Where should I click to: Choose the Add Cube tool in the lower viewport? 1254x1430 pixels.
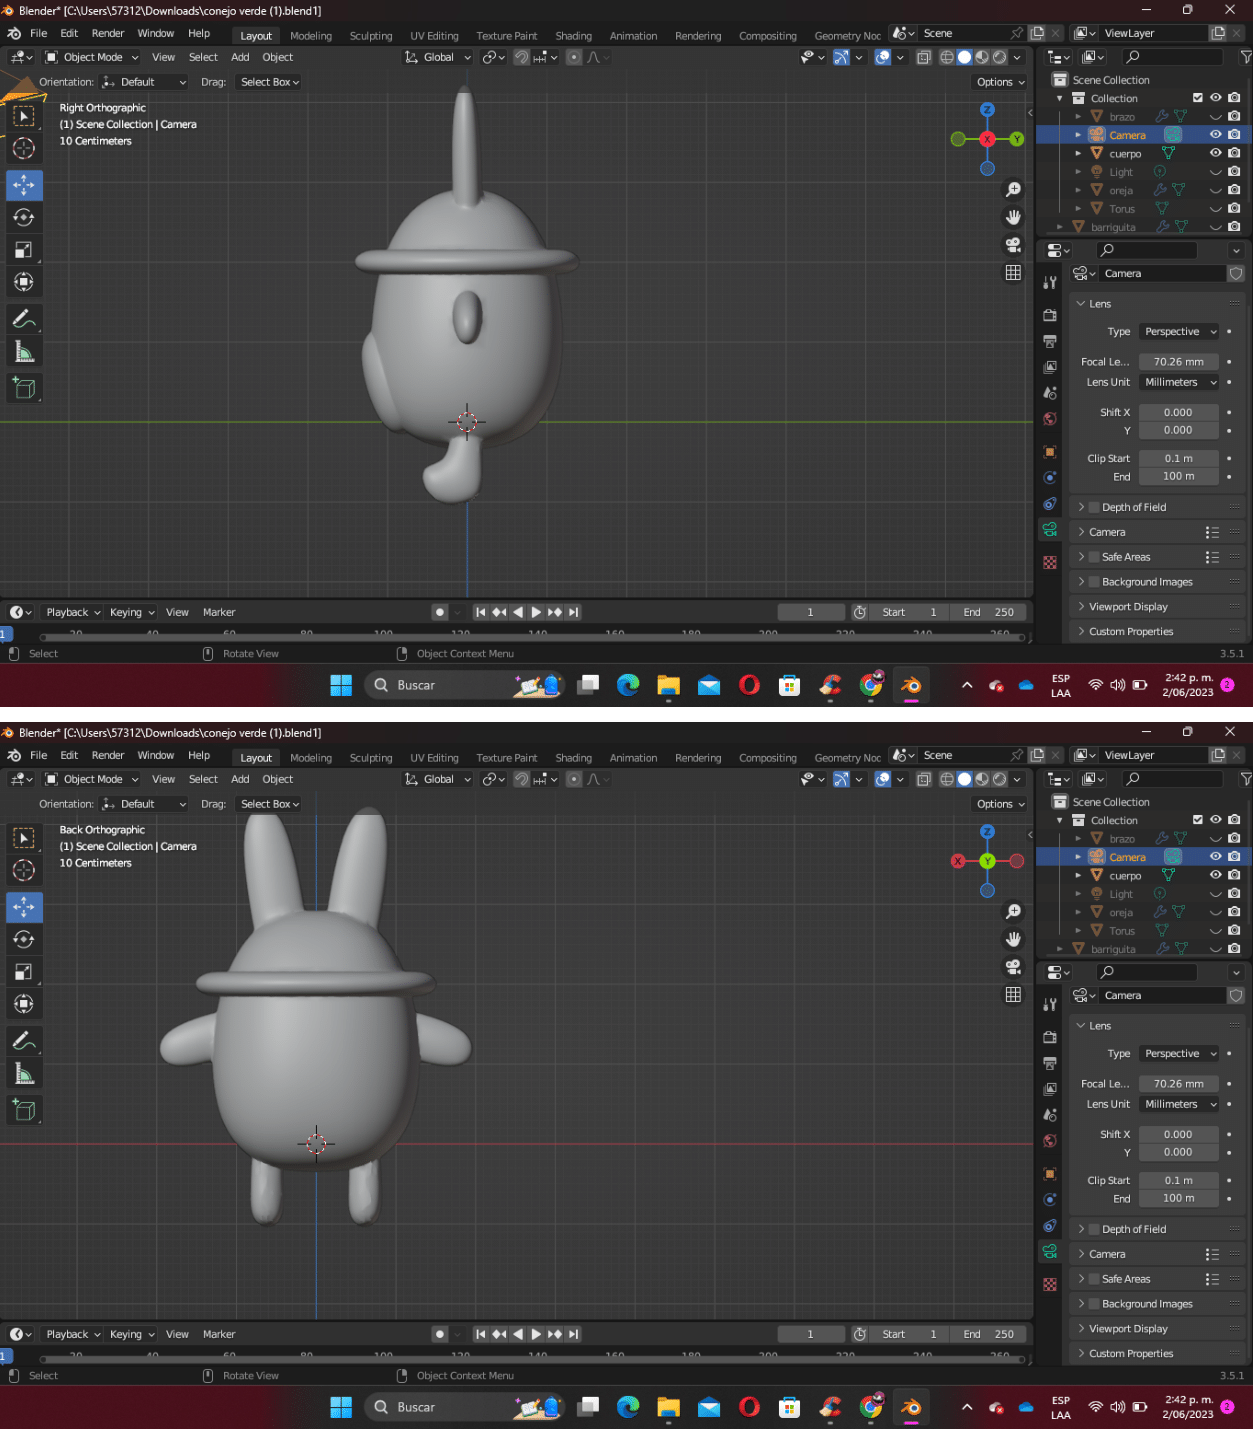[24, 1110]
